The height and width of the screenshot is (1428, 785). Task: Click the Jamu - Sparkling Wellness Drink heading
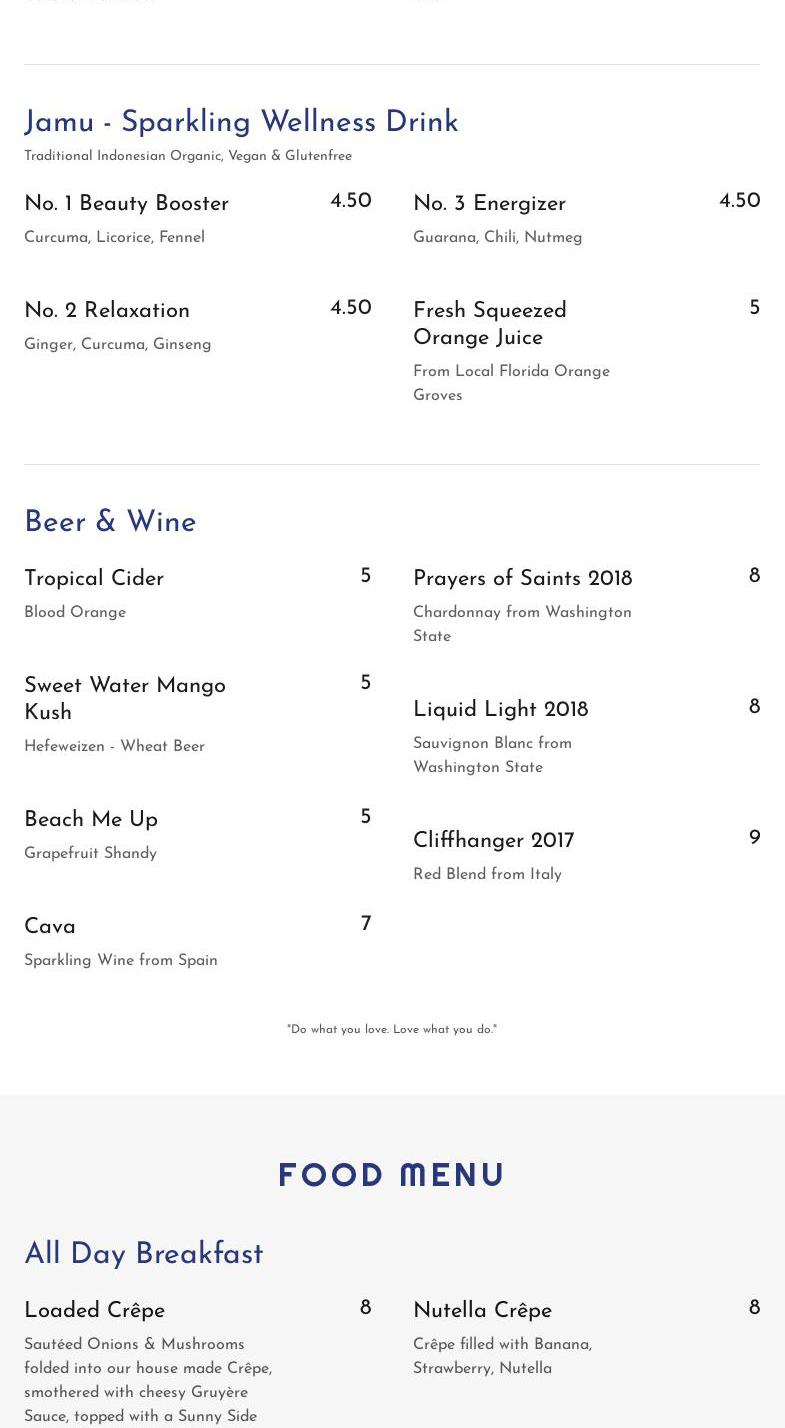pyautogui.click(x=241, y=123)
